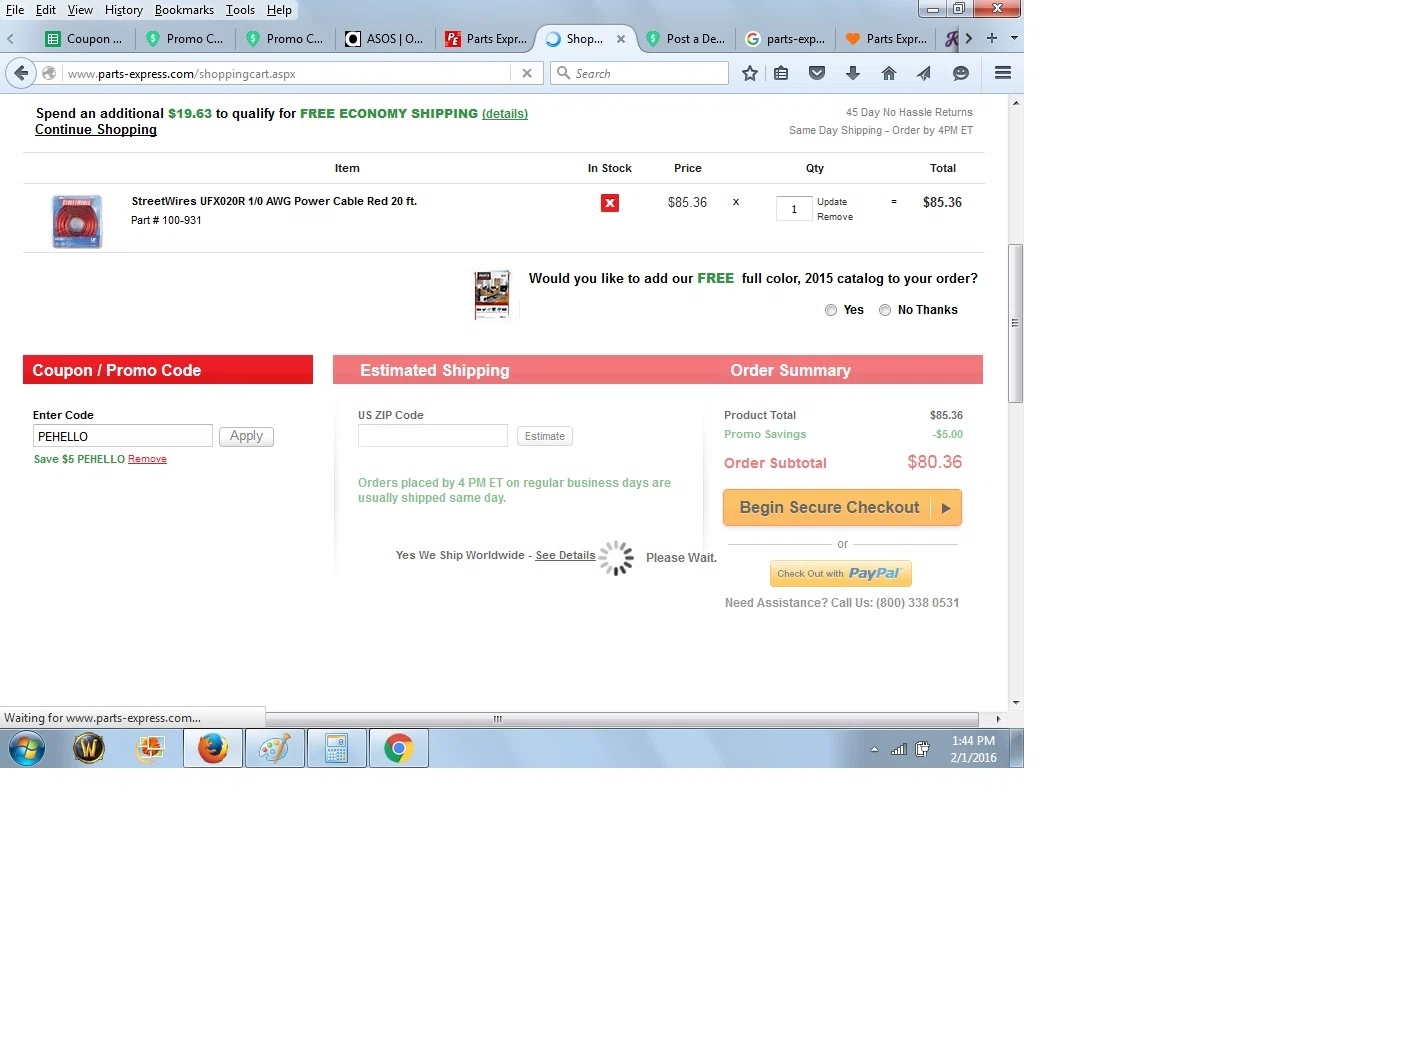The image size is (1422, 1064).
Task: Open World of Warcraft taskbar icon
Action: 89,748
